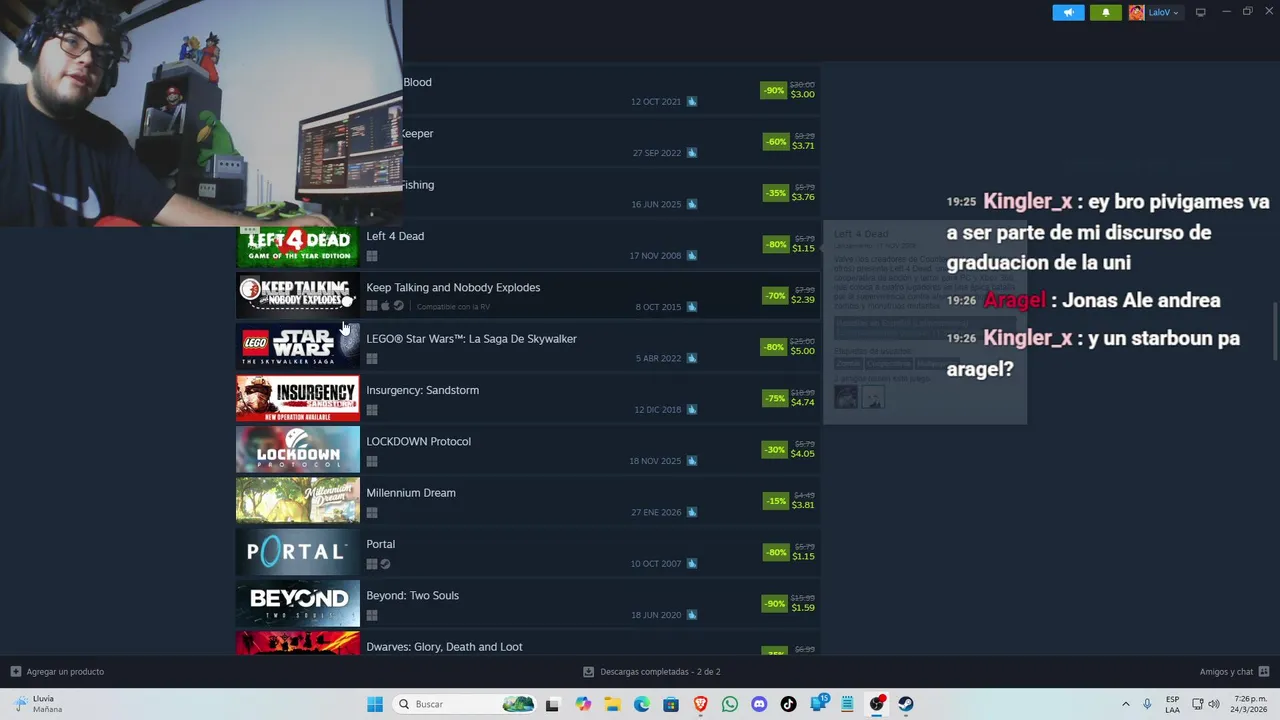The image size is (1280, 720).
Task: Click the Windows platform icon under Left 4 Dead
Action: click(372, 256)
